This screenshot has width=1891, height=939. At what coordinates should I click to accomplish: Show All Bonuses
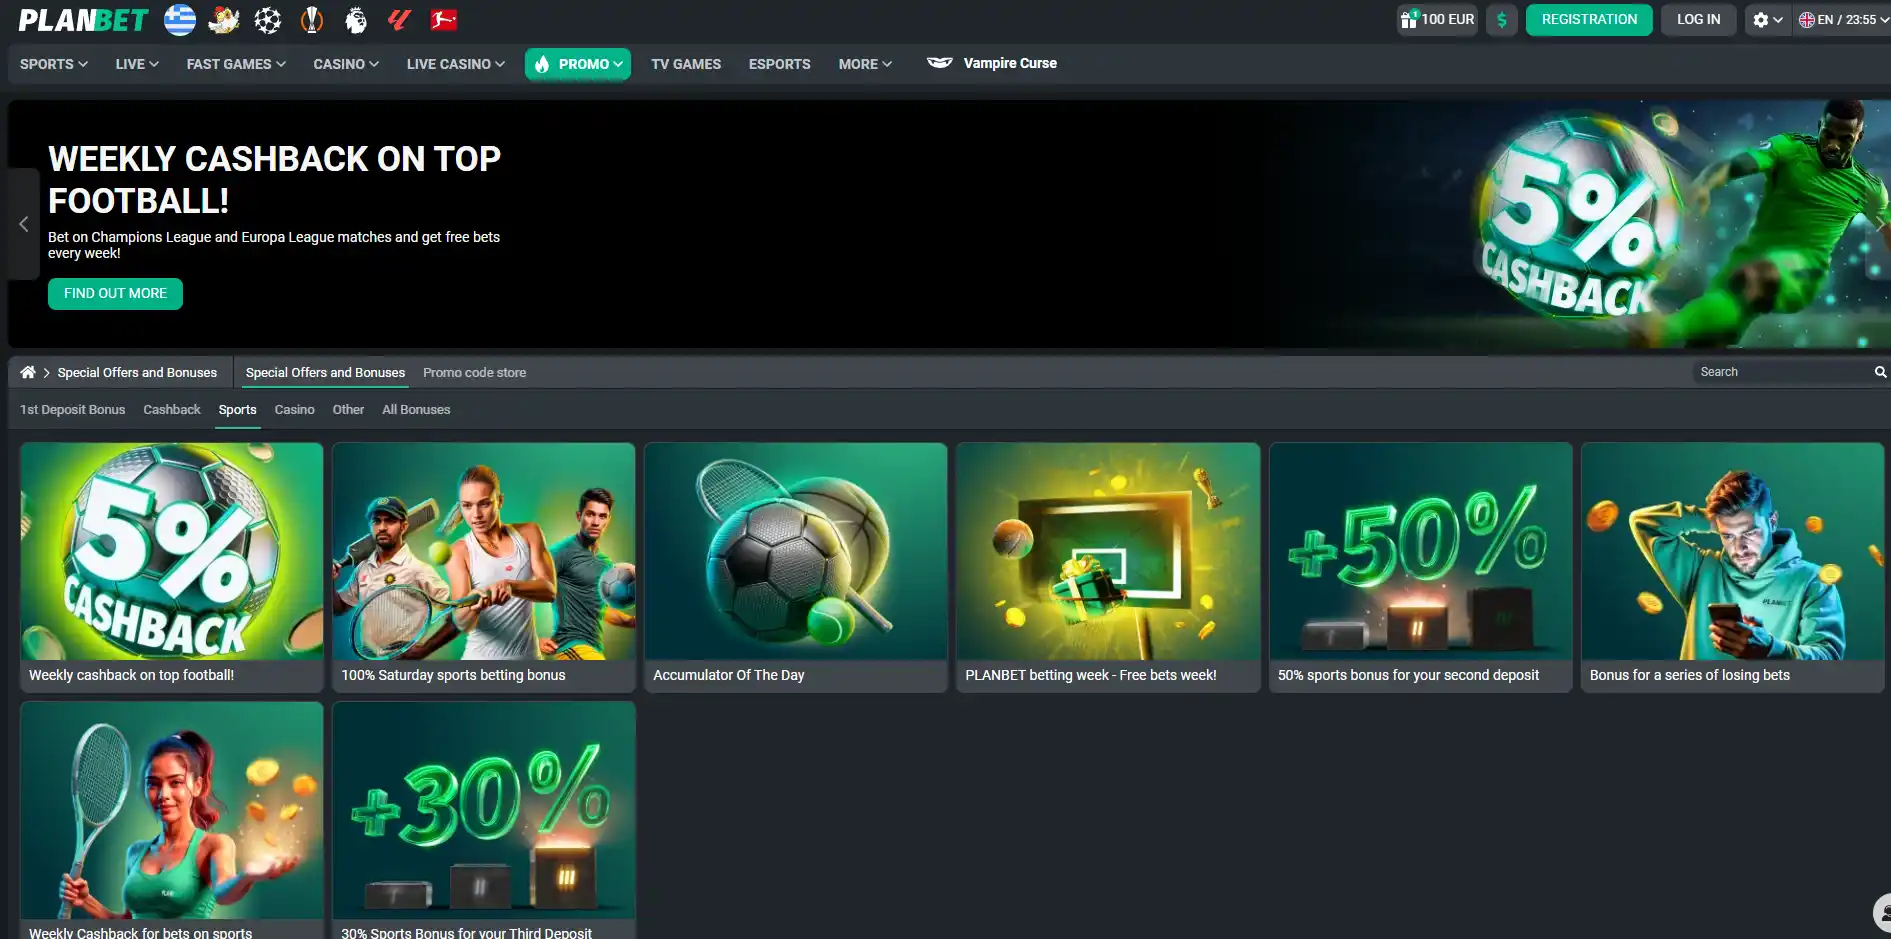416,410
